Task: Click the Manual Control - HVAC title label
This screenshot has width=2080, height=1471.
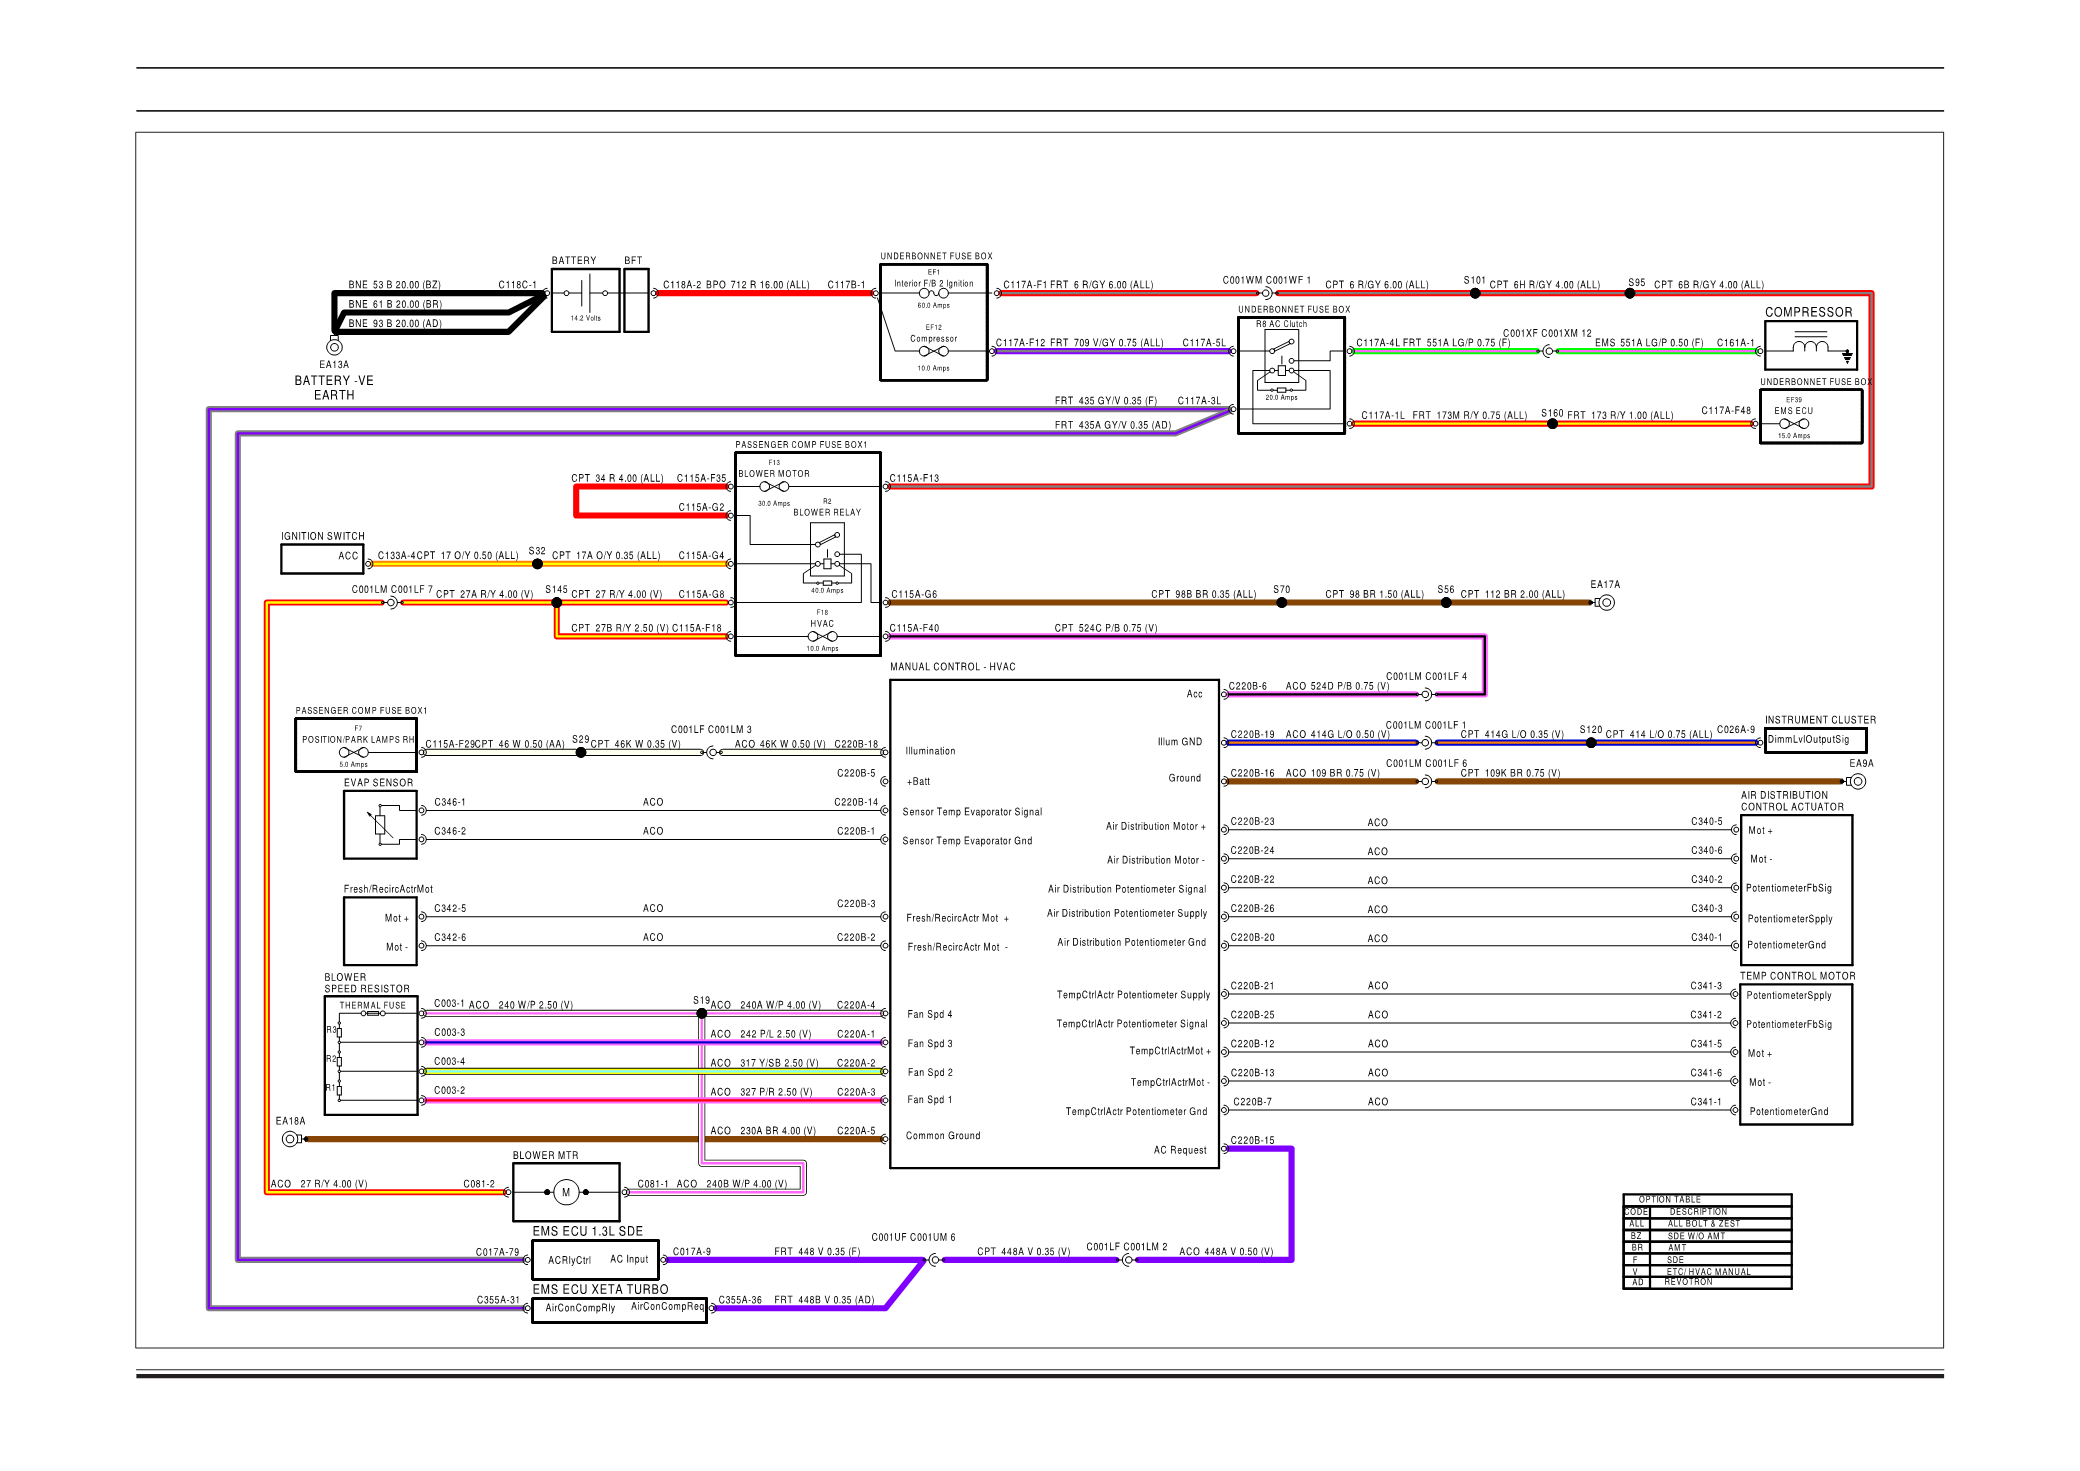Action: 952,667
